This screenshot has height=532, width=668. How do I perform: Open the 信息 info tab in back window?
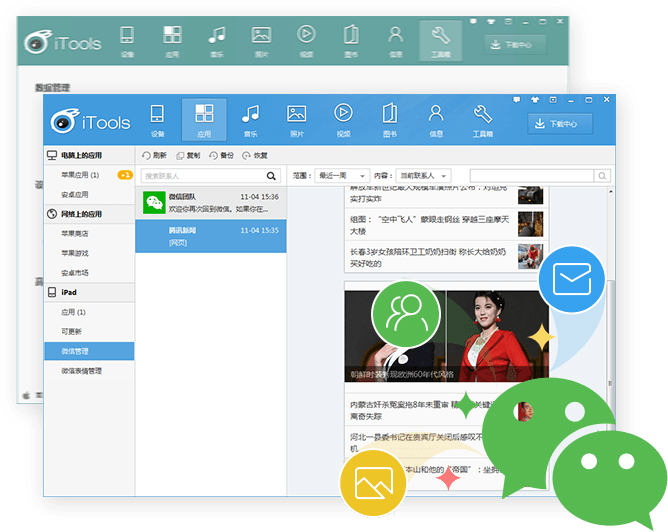click(x=395, y=41)
